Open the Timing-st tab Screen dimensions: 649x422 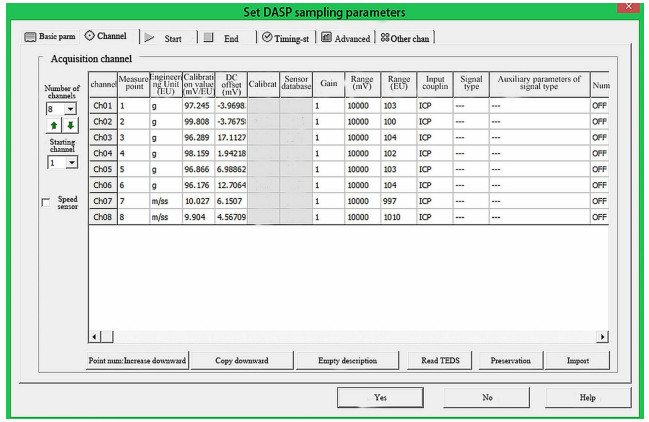(286, 38)
